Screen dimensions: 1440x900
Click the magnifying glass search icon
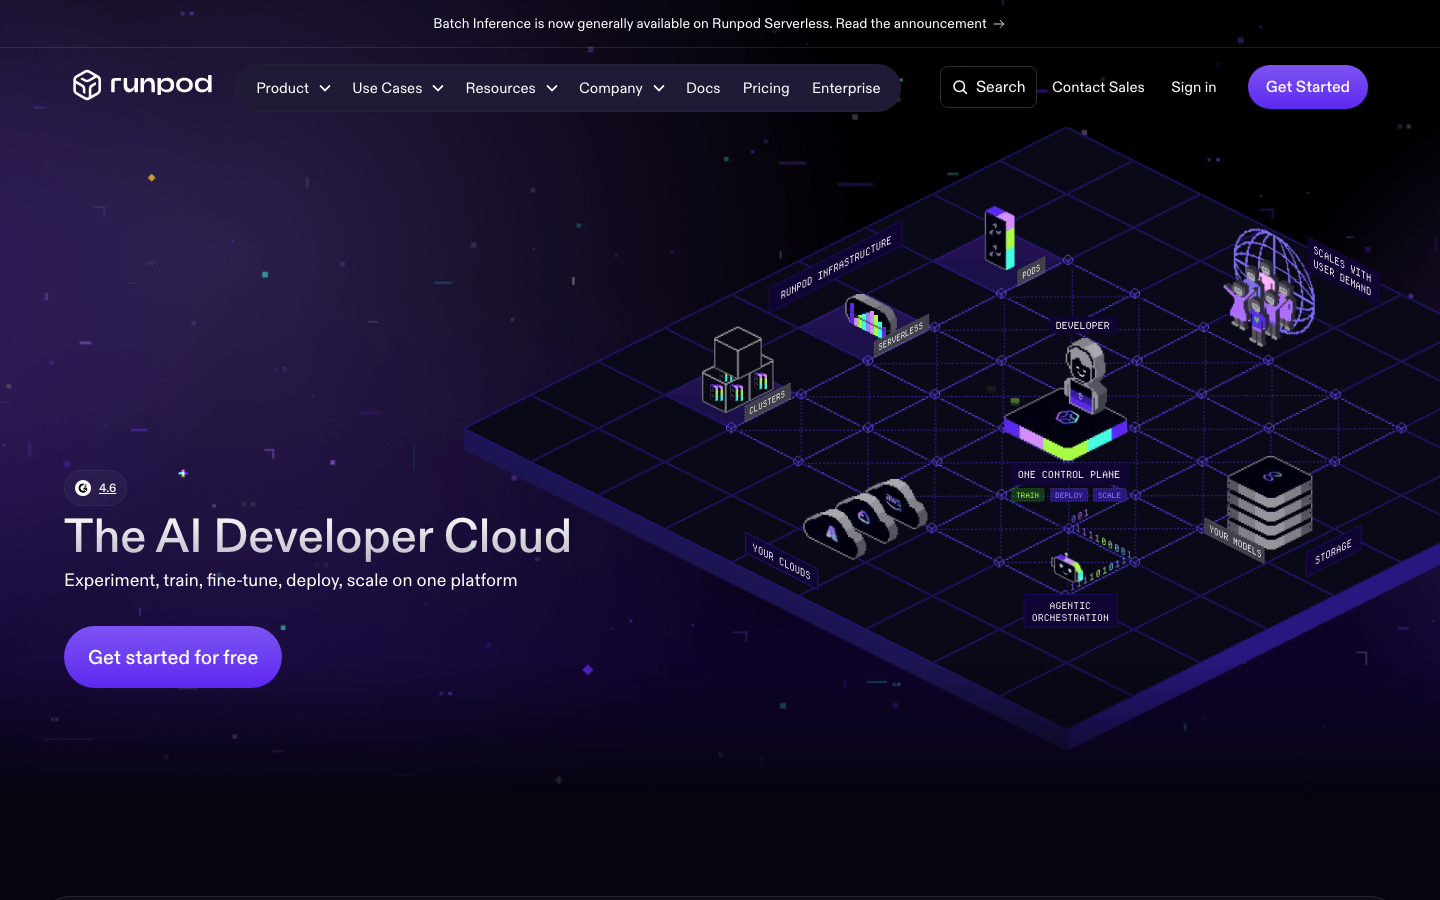point(960,87)
